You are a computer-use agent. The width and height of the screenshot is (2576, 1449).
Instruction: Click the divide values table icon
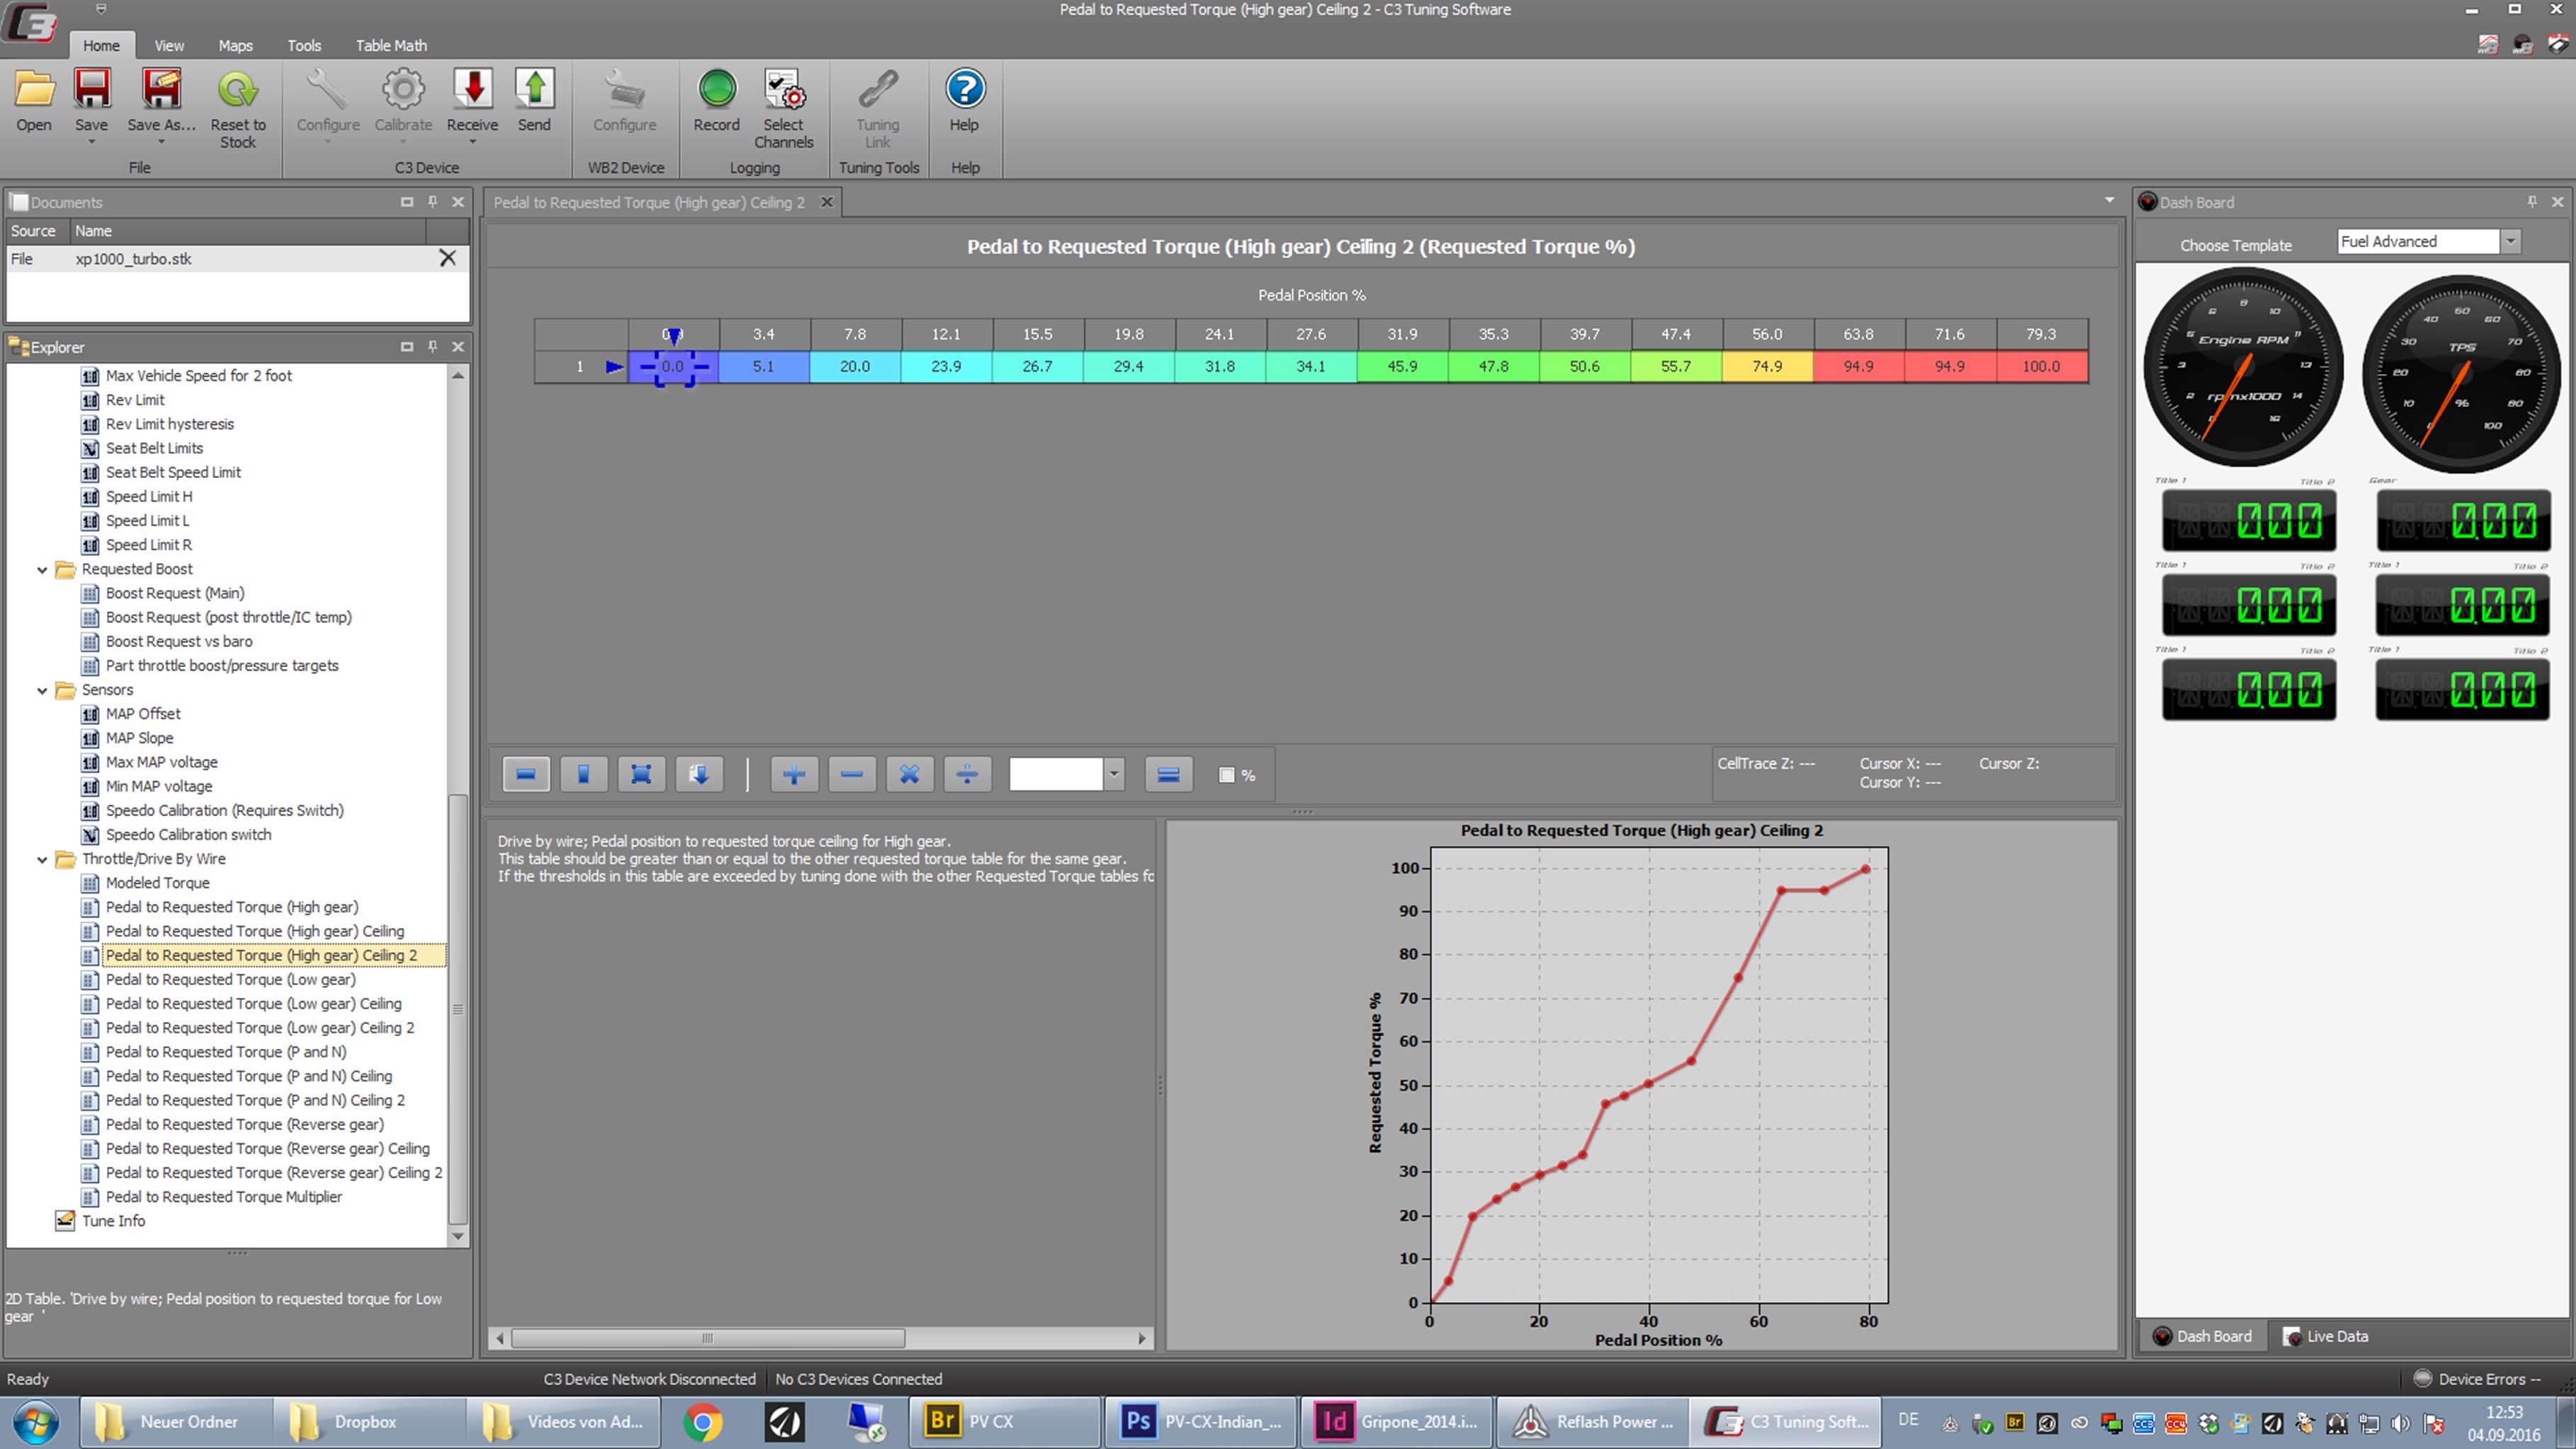(x=967, y=774)
